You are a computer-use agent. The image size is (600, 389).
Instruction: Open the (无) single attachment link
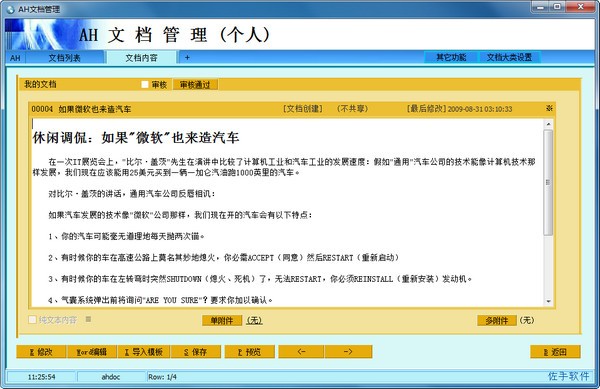pos(254,321)
